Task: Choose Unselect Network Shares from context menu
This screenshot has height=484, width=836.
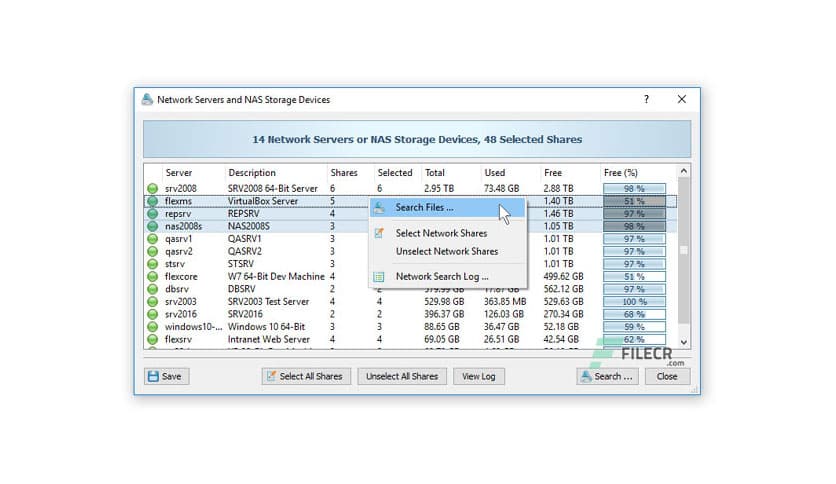Action: coord(446,251)
